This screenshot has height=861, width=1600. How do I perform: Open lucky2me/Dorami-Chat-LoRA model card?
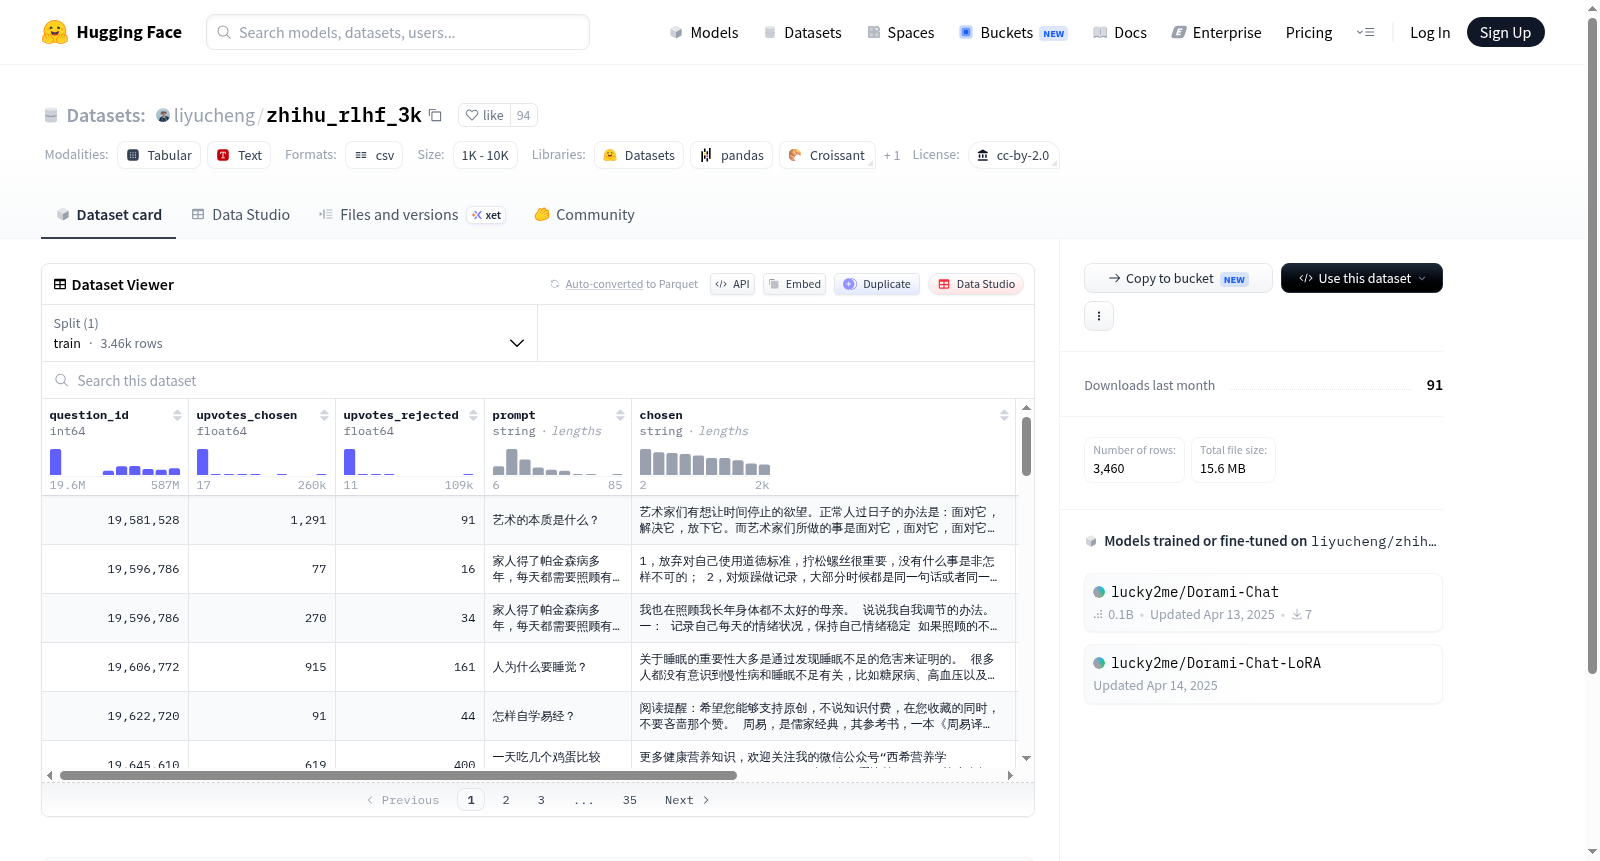tap(1263, 674)
